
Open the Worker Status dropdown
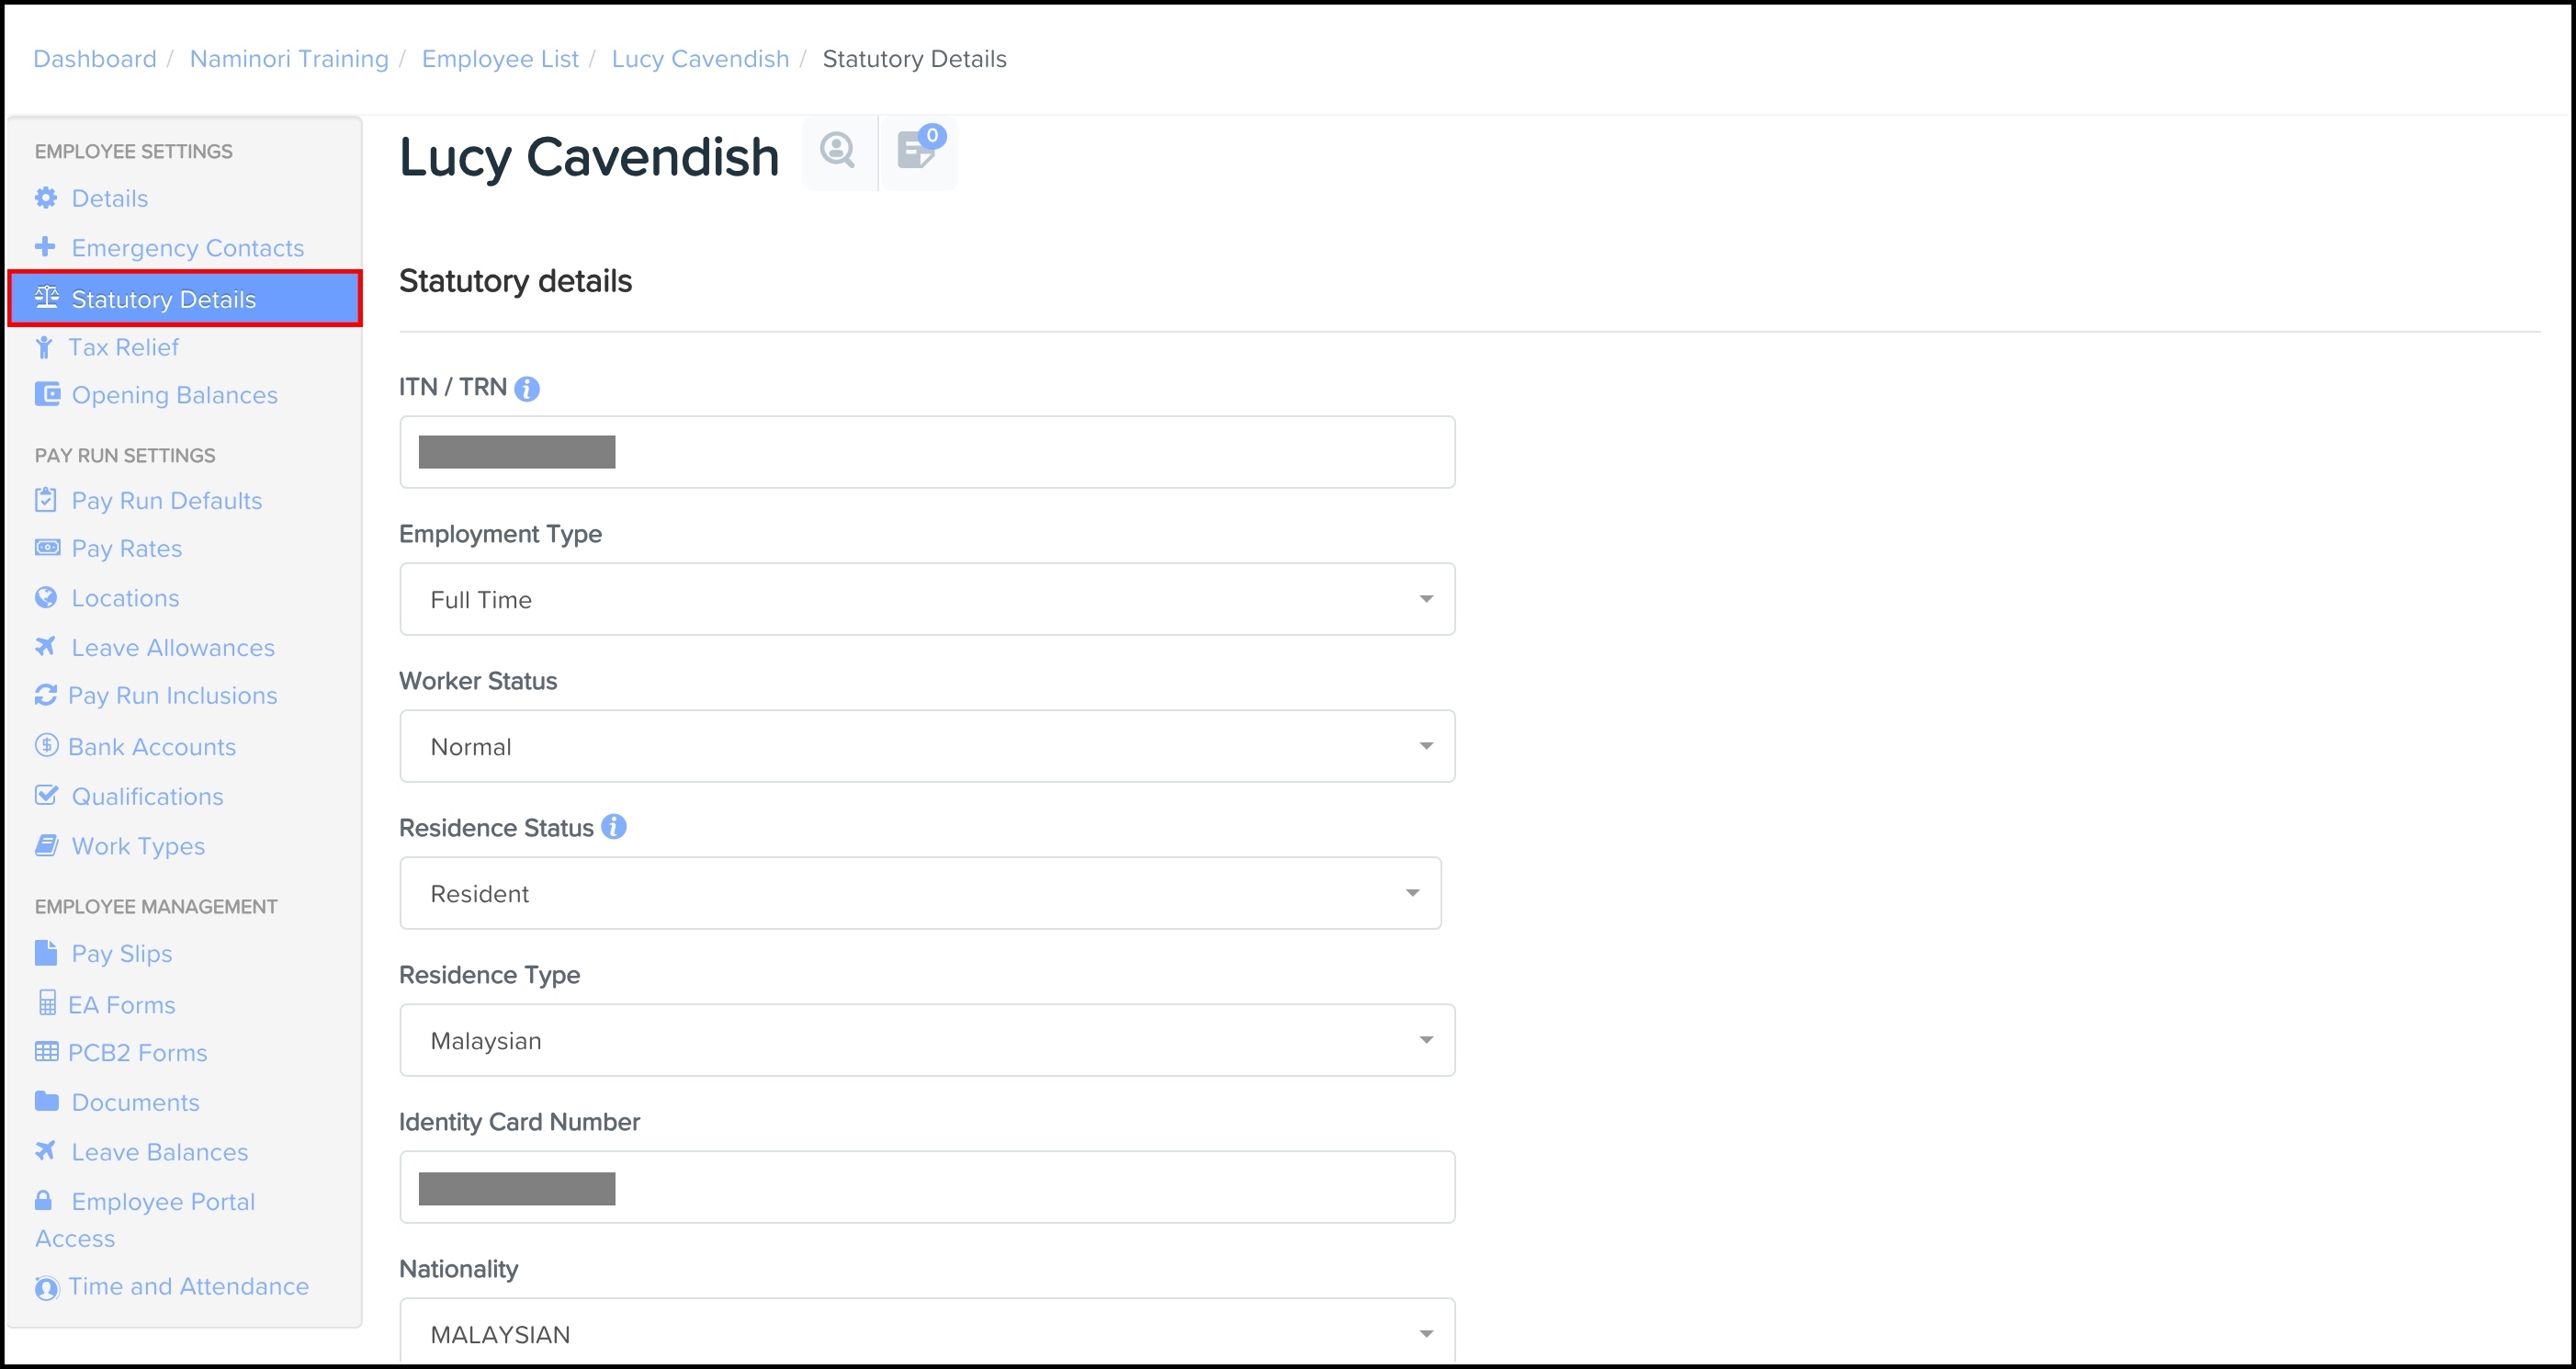click(926, 746)
